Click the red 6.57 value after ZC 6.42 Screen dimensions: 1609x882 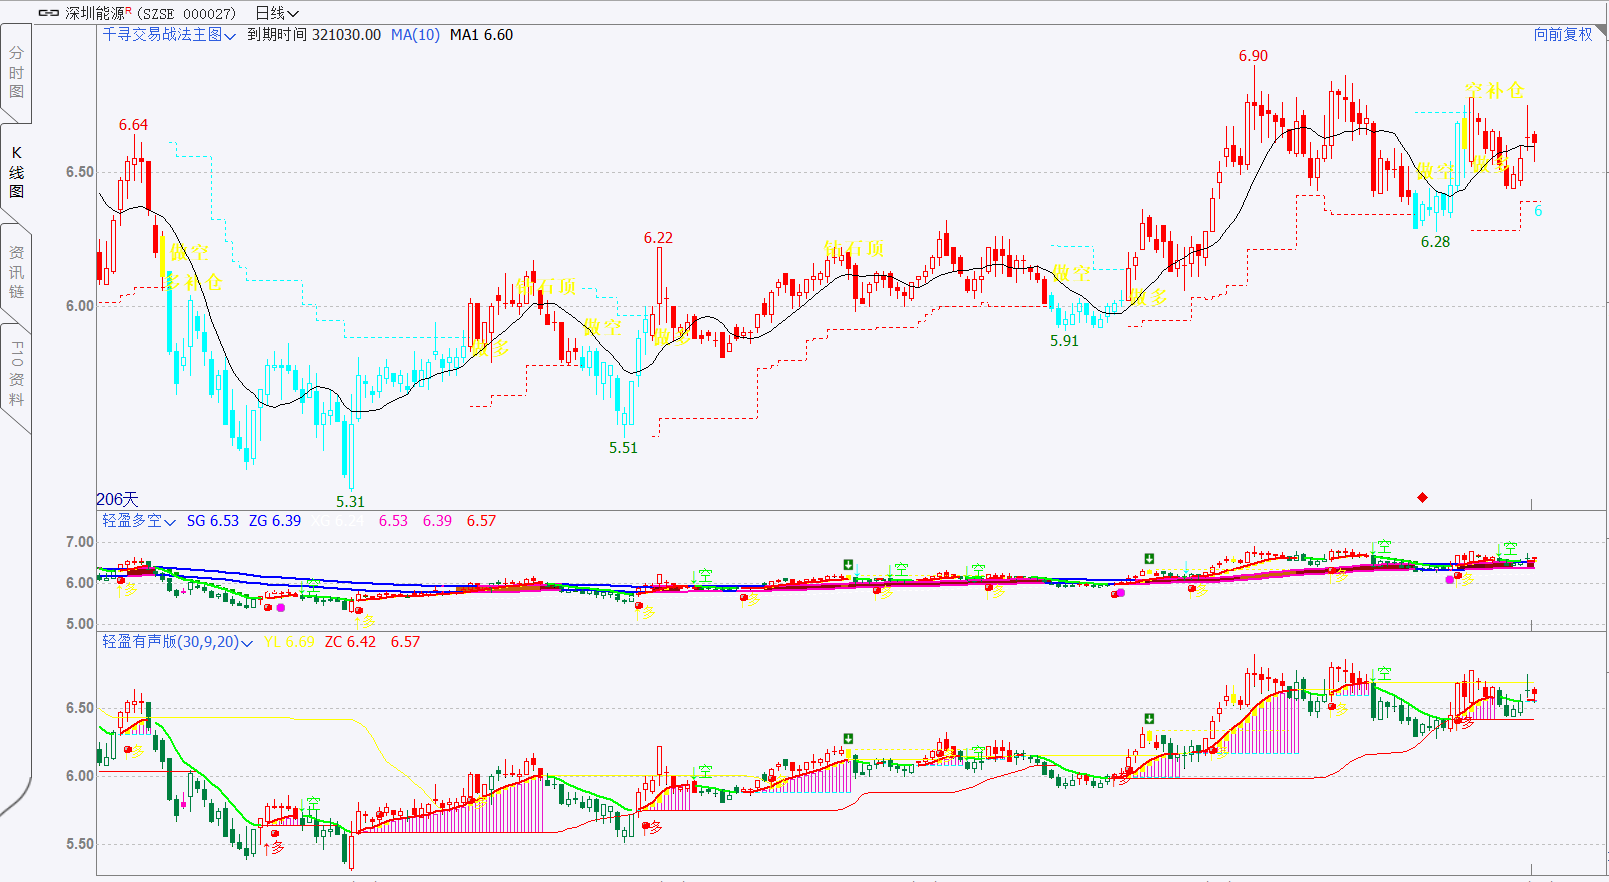point(405,641)
